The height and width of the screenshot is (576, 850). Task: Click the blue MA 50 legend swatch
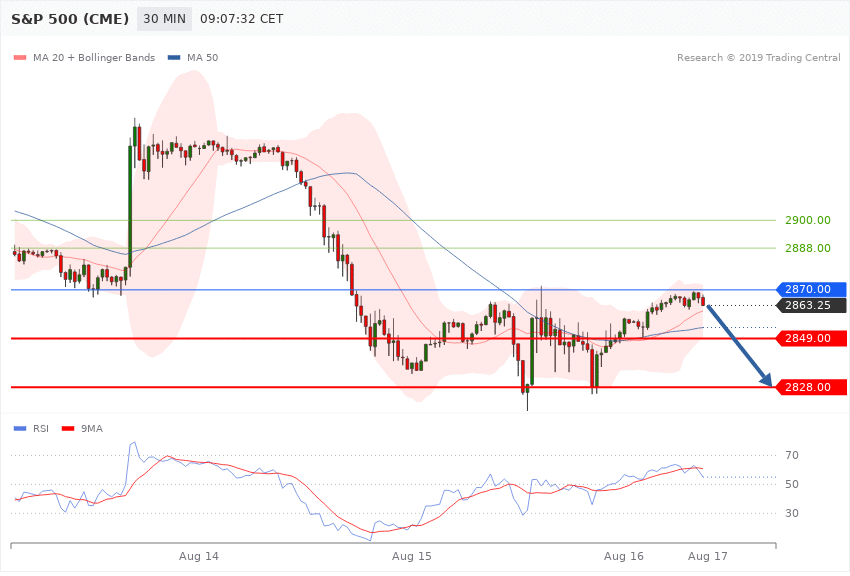(174, 58)
